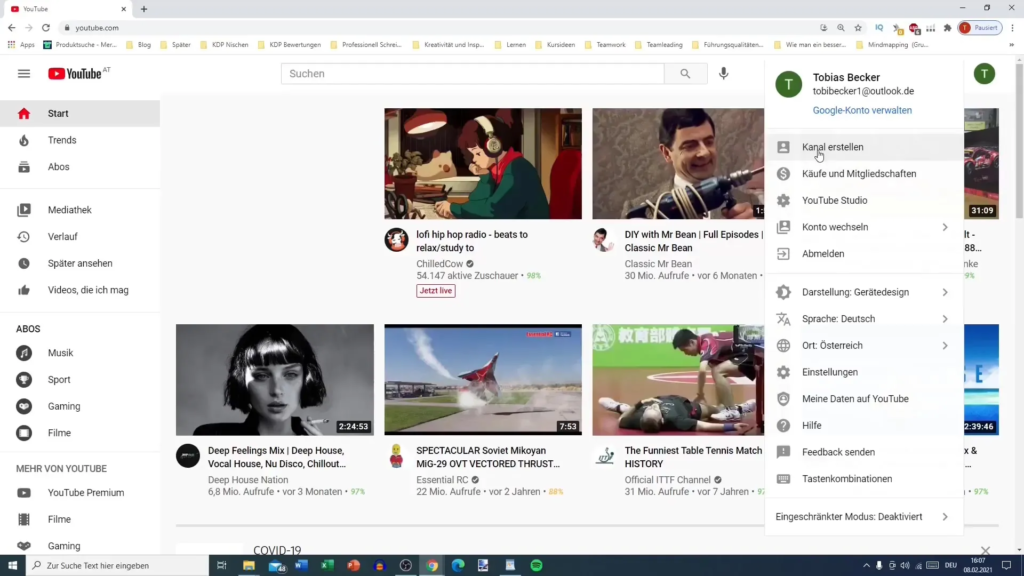Click the magnifier search button

point(685,74)
